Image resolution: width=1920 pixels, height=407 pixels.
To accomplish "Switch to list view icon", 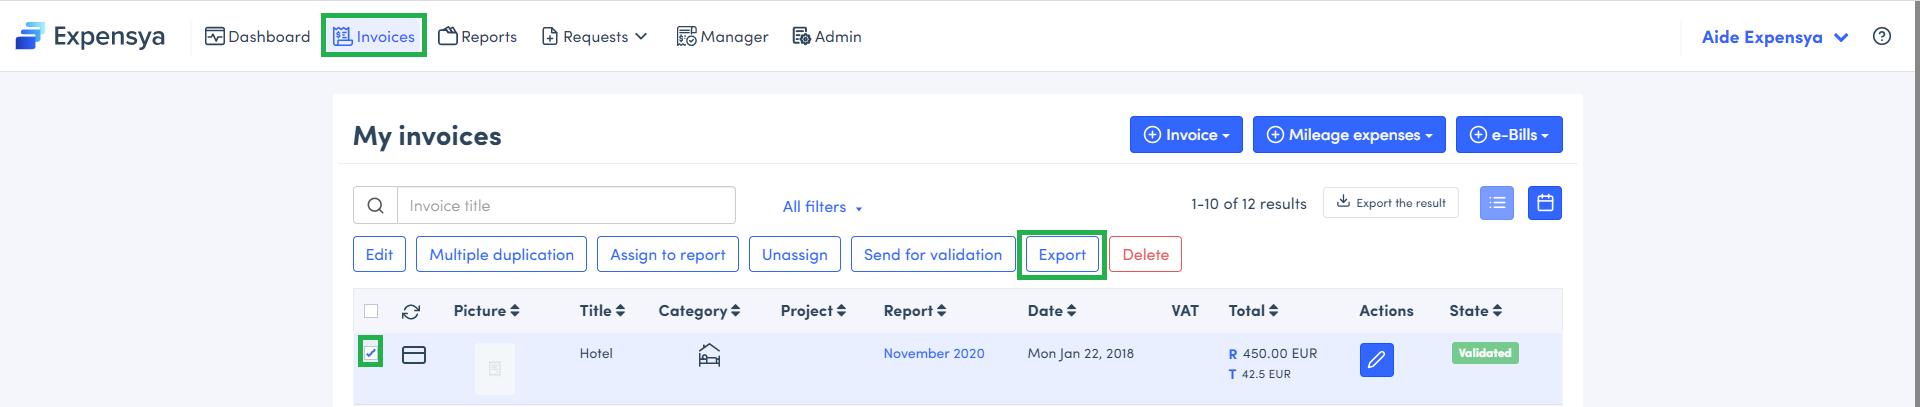I will tap(1496, 203).
